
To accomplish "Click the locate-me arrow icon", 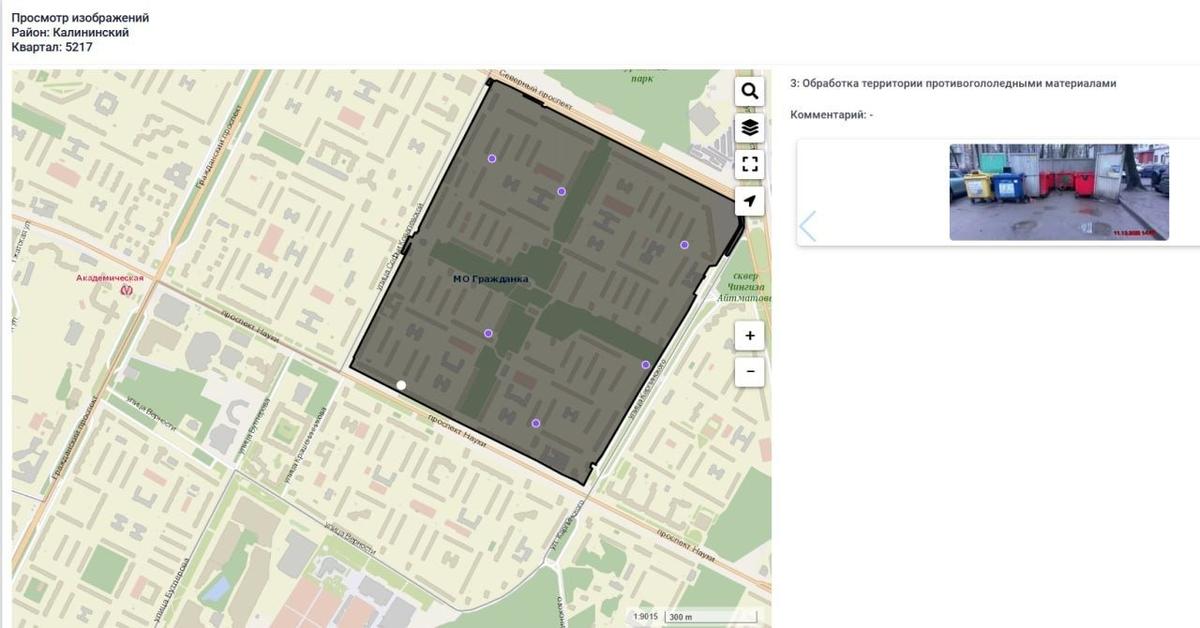I will 750,201.
